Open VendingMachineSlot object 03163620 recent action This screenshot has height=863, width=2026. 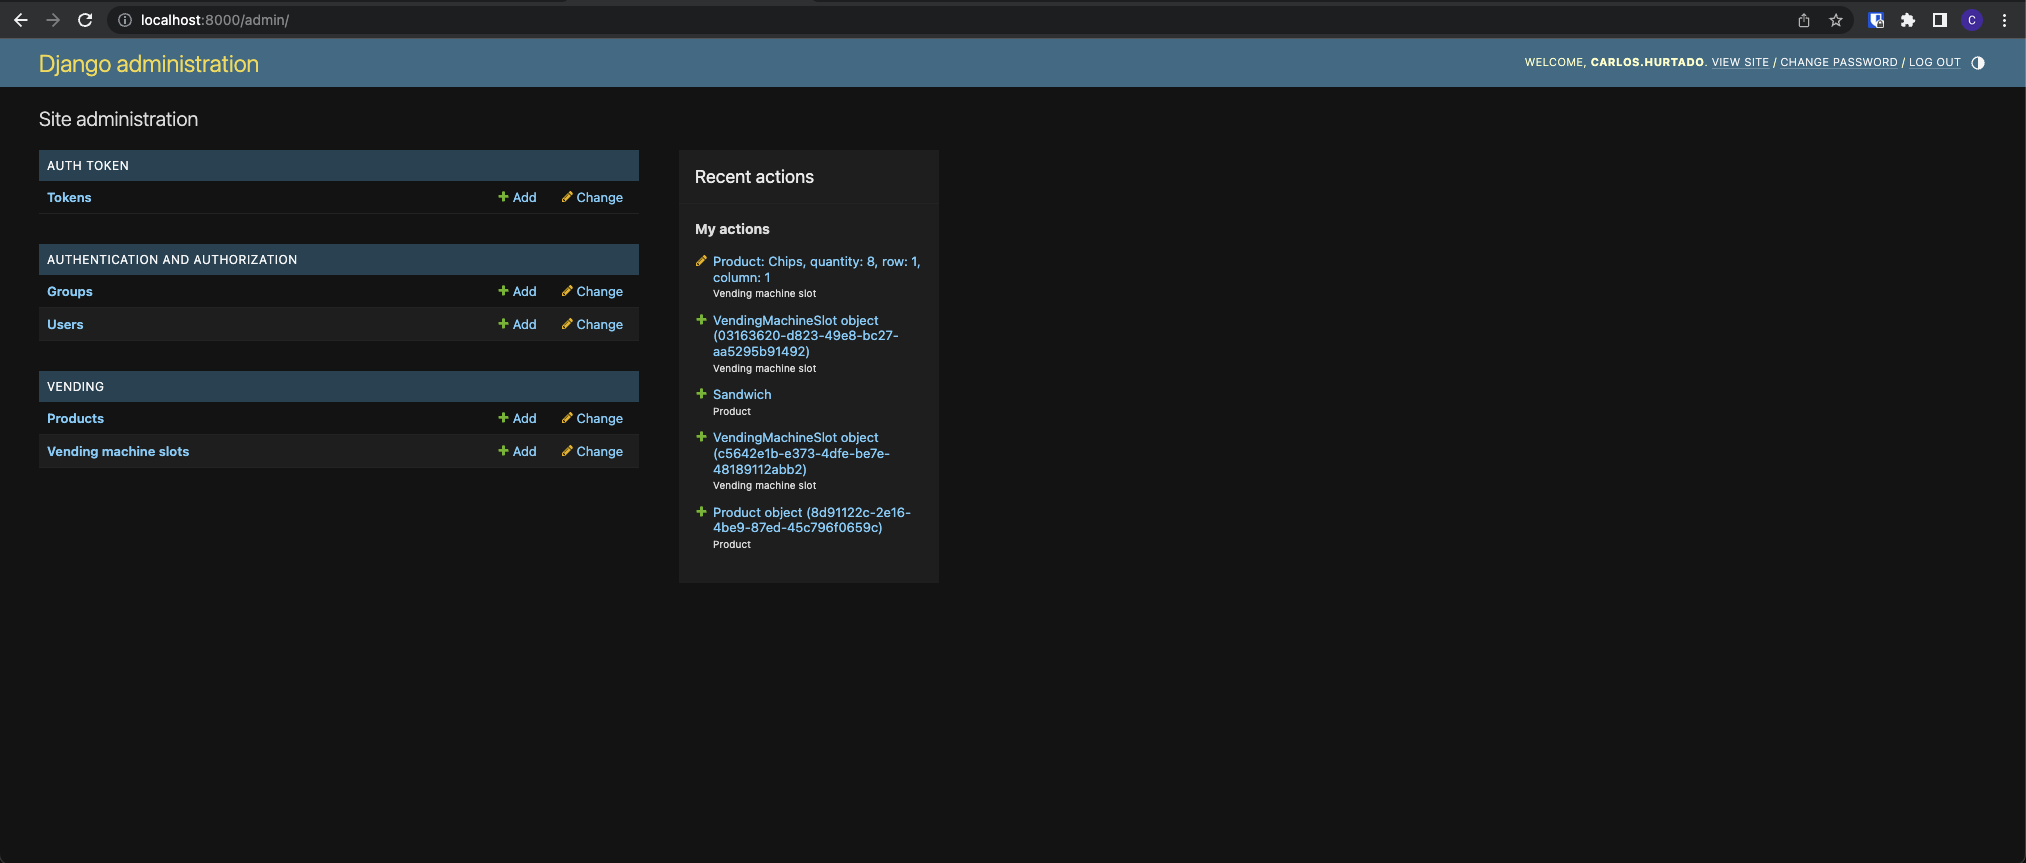[805, 336]
